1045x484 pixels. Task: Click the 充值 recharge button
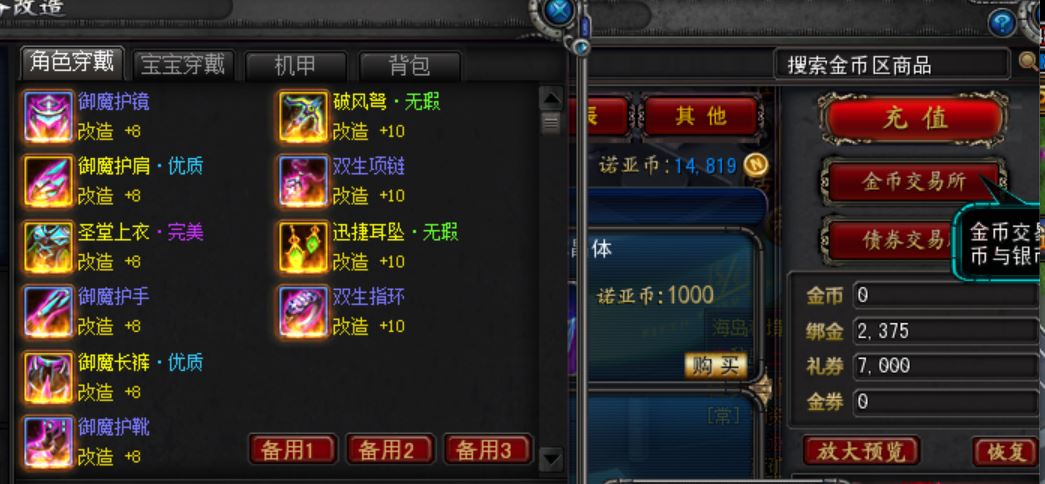914,119
